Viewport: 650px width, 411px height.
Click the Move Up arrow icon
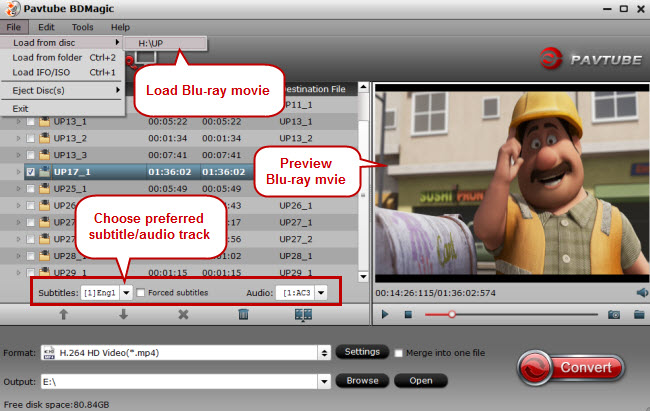tap(65, 314)
